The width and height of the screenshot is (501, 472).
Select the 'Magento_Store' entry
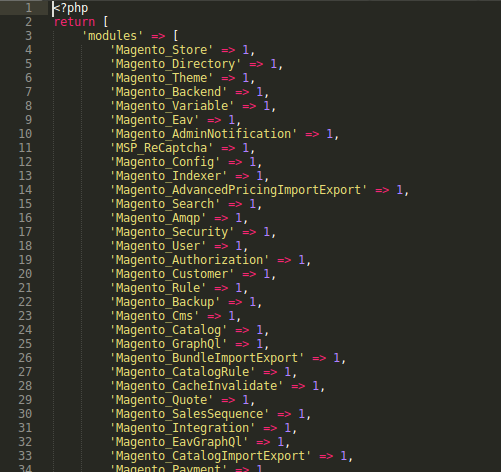[x=162, y=50]
